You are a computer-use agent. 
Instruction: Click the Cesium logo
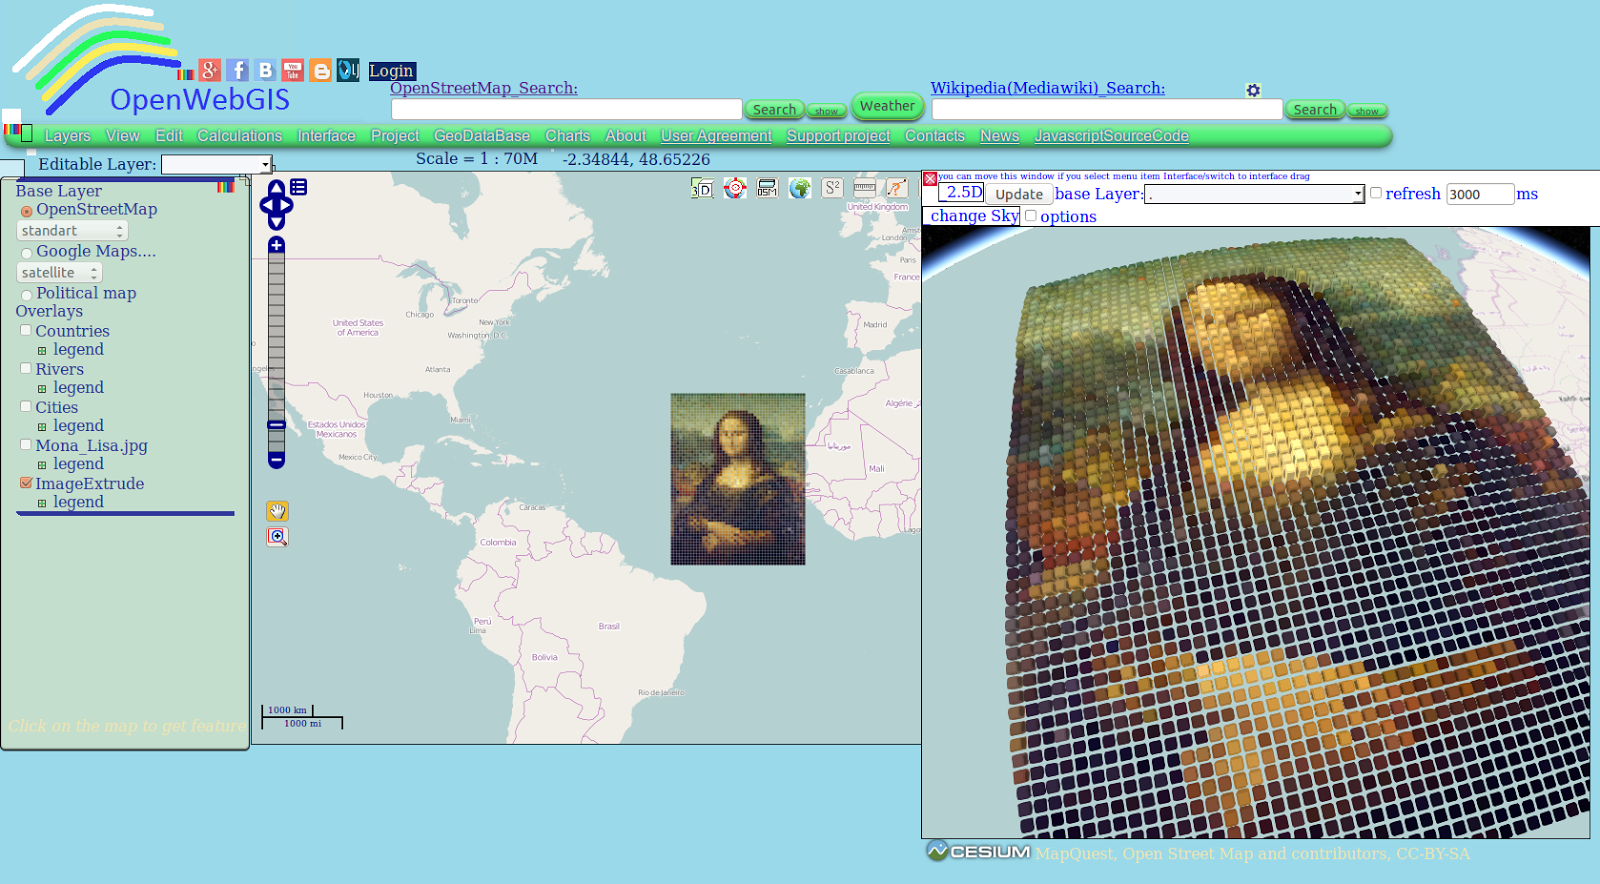[x=978, y=851]
